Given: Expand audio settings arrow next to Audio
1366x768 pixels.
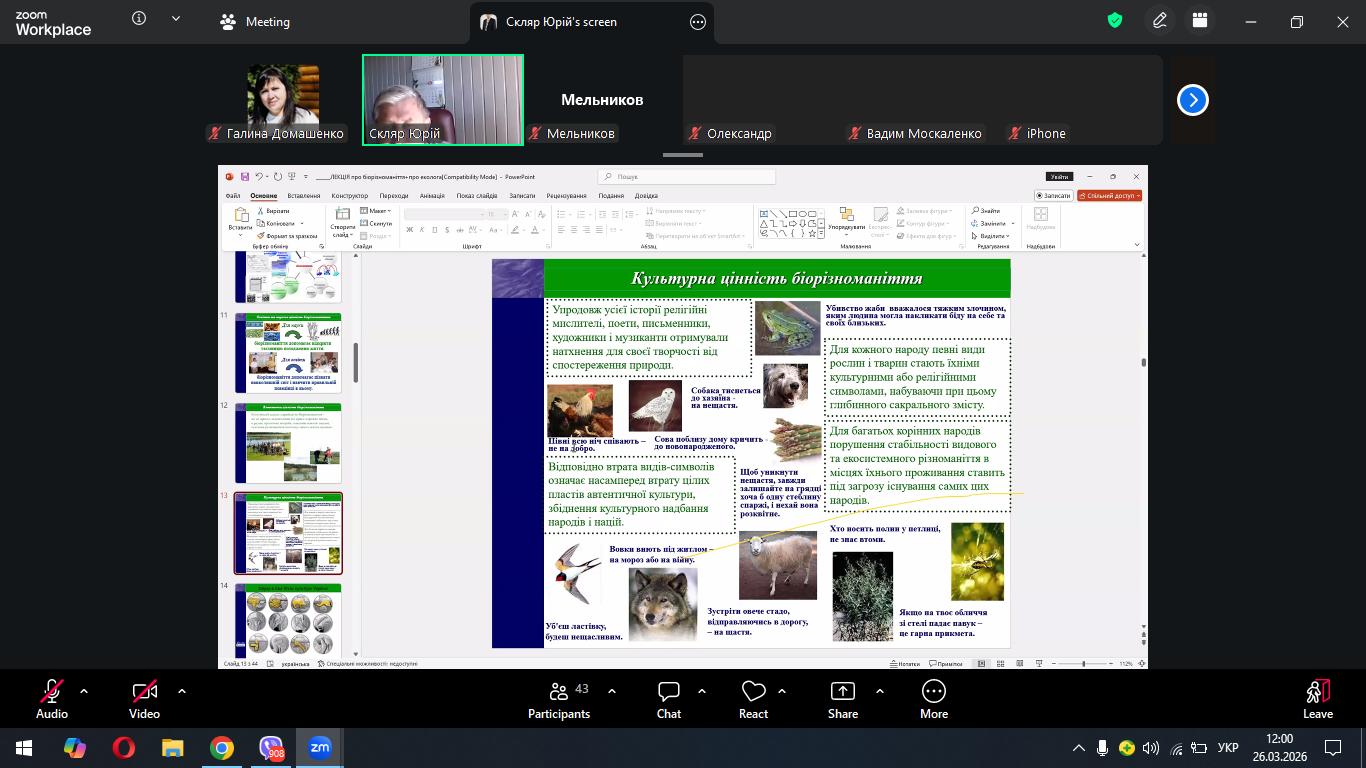Looking at the screenshot, I should [x=84, y=691].
